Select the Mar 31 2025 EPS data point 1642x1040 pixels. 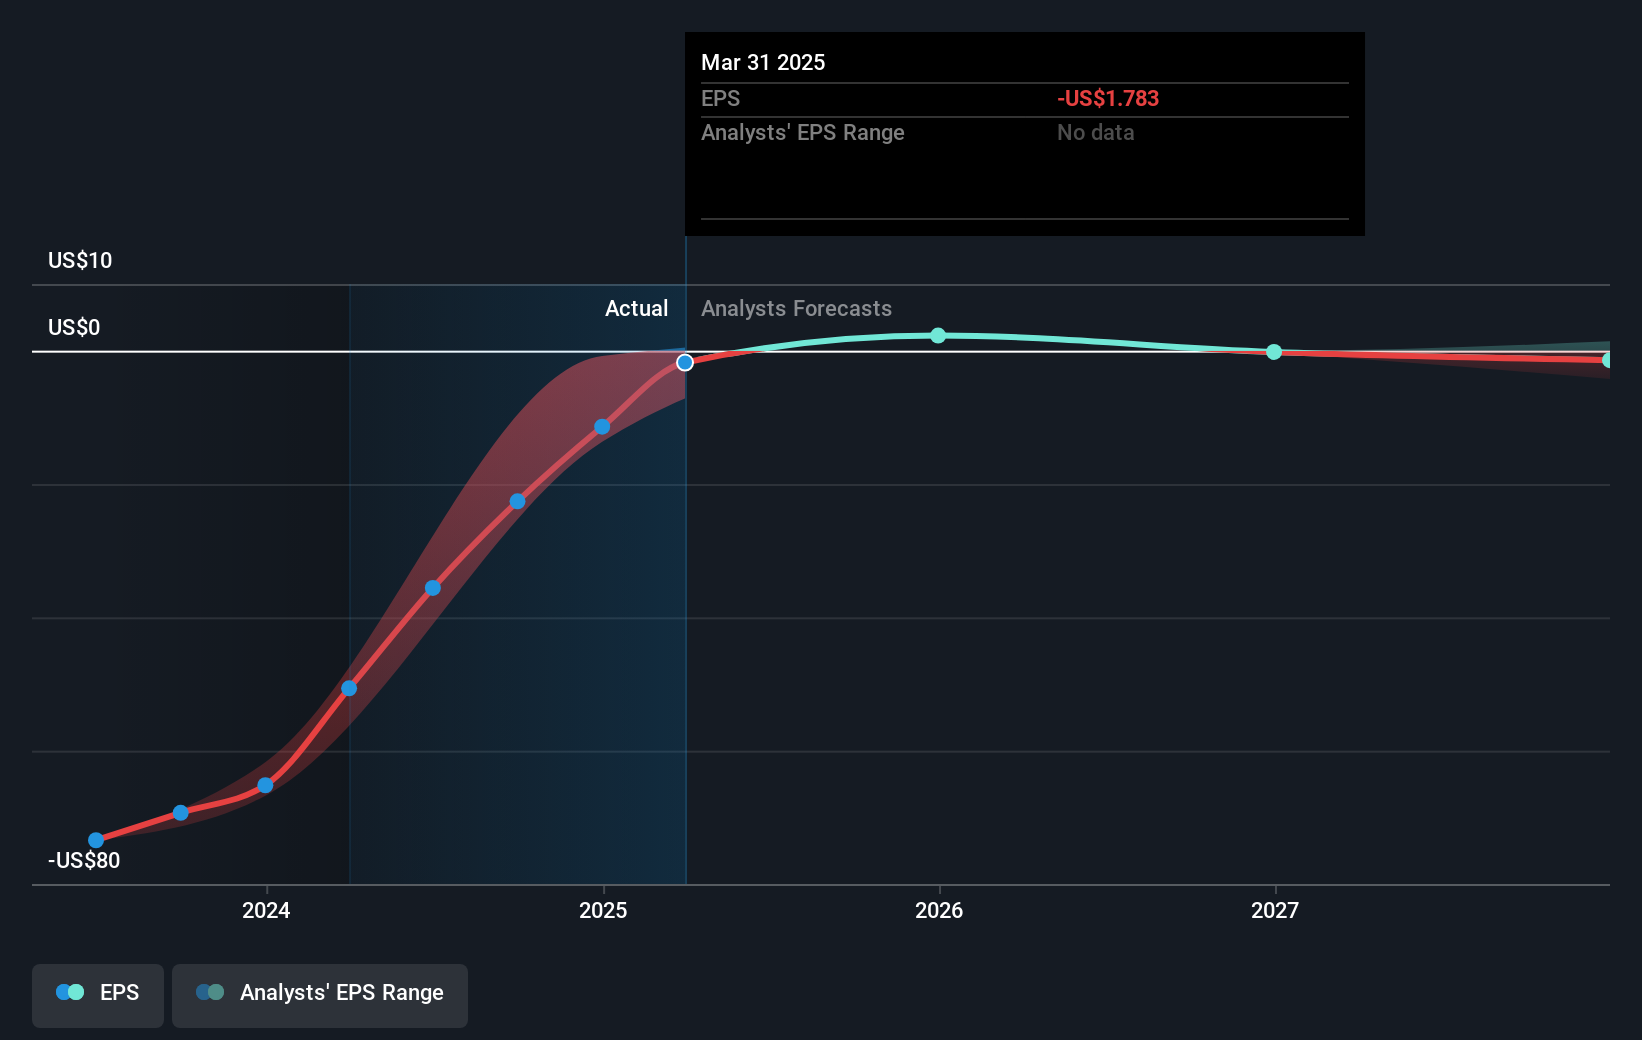click(685, 362)
